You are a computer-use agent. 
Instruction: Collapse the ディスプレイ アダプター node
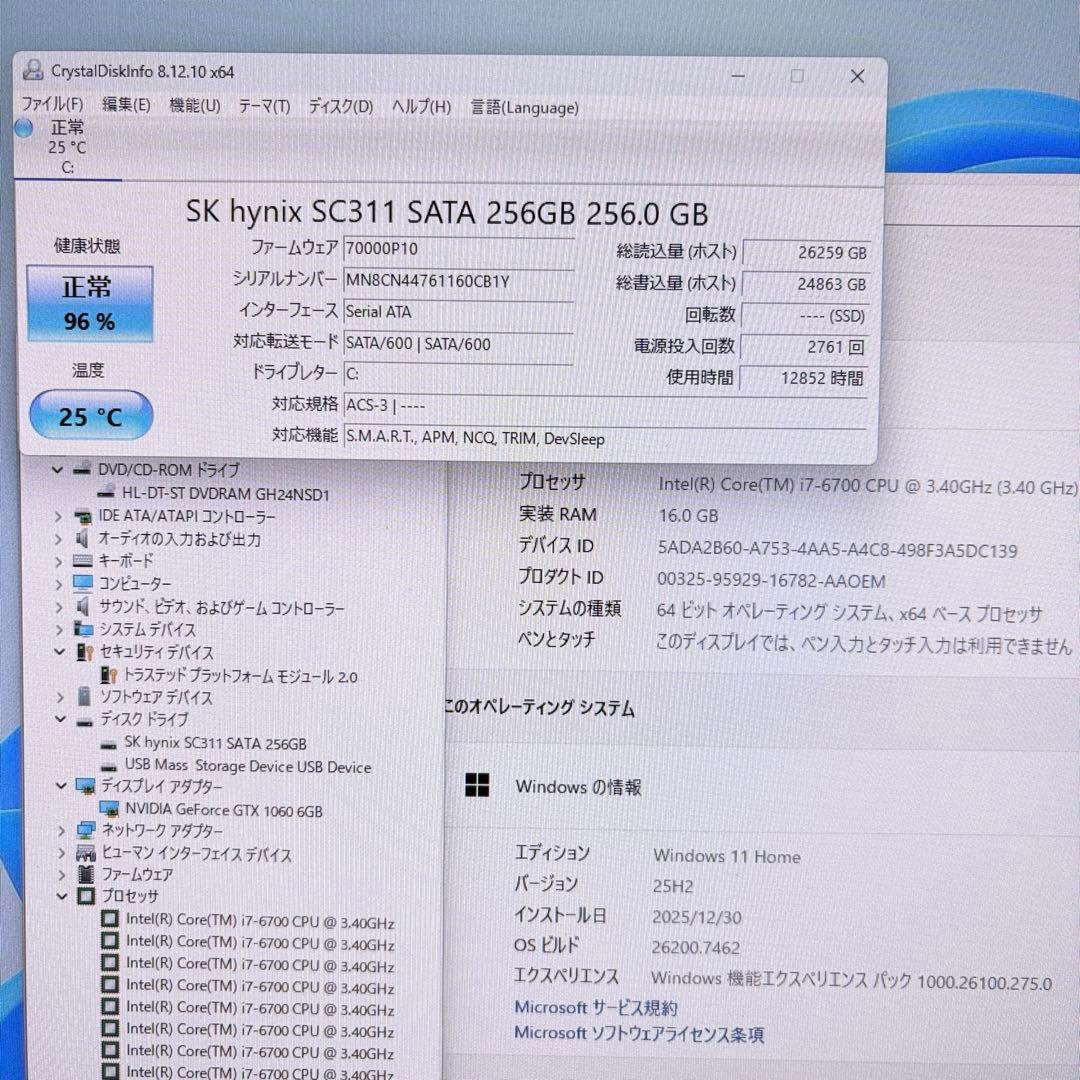pos(61,786)
